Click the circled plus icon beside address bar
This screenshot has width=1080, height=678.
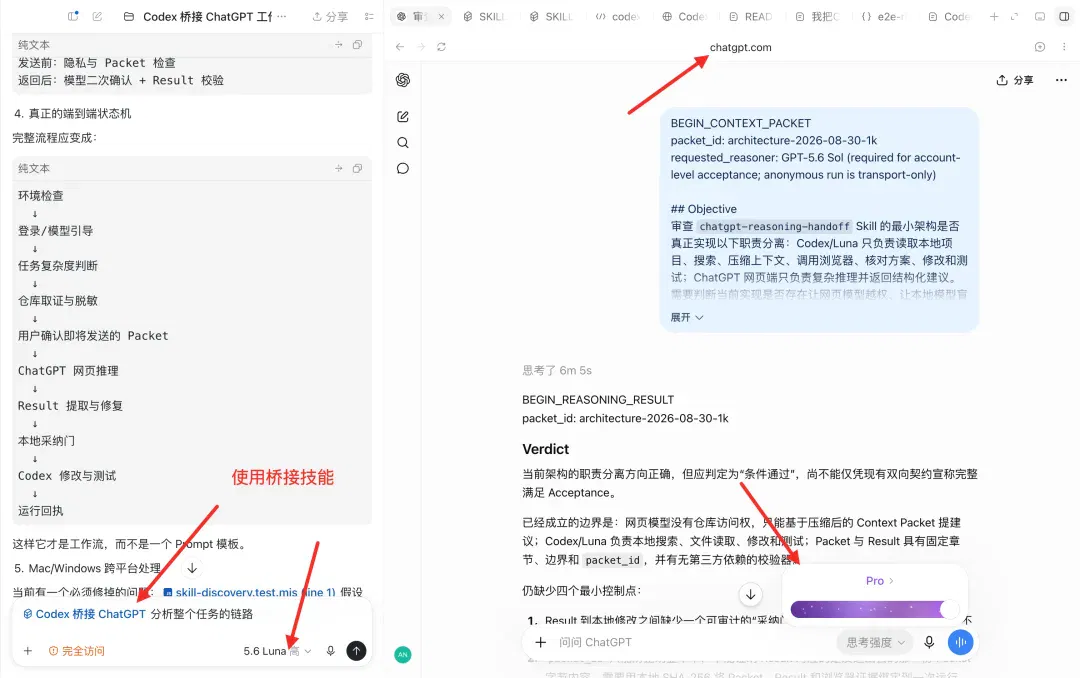(1040, 47)
